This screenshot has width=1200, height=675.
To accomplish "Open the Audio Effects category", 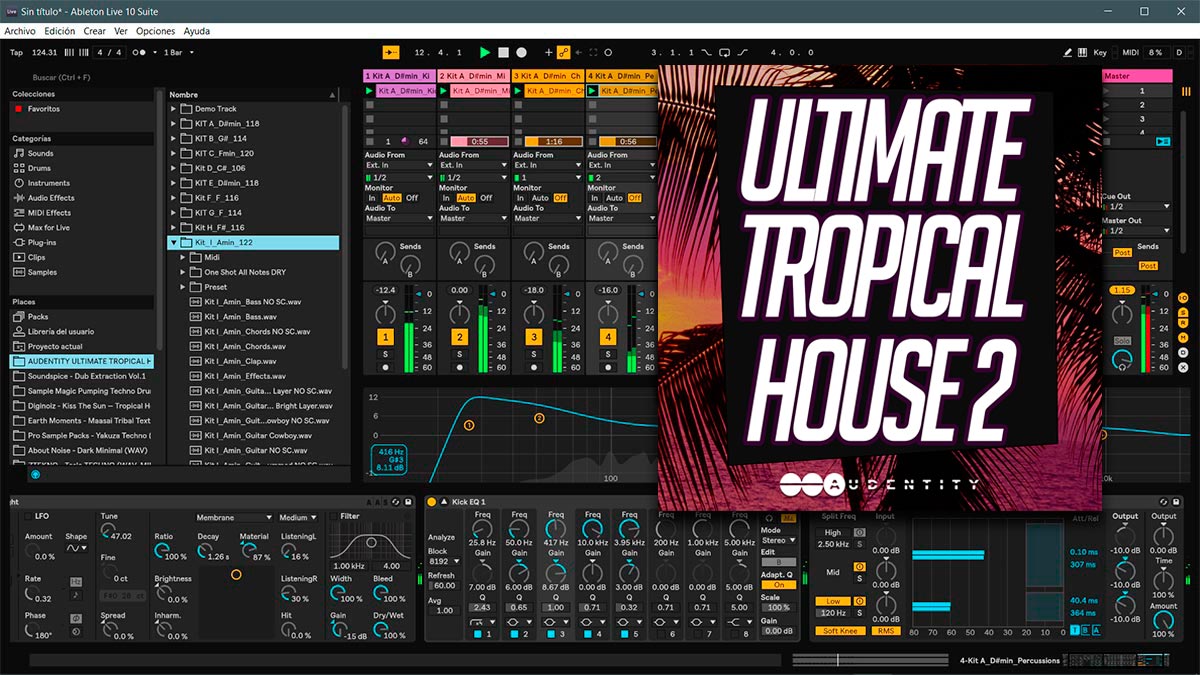I will click(x=44, y=198).
